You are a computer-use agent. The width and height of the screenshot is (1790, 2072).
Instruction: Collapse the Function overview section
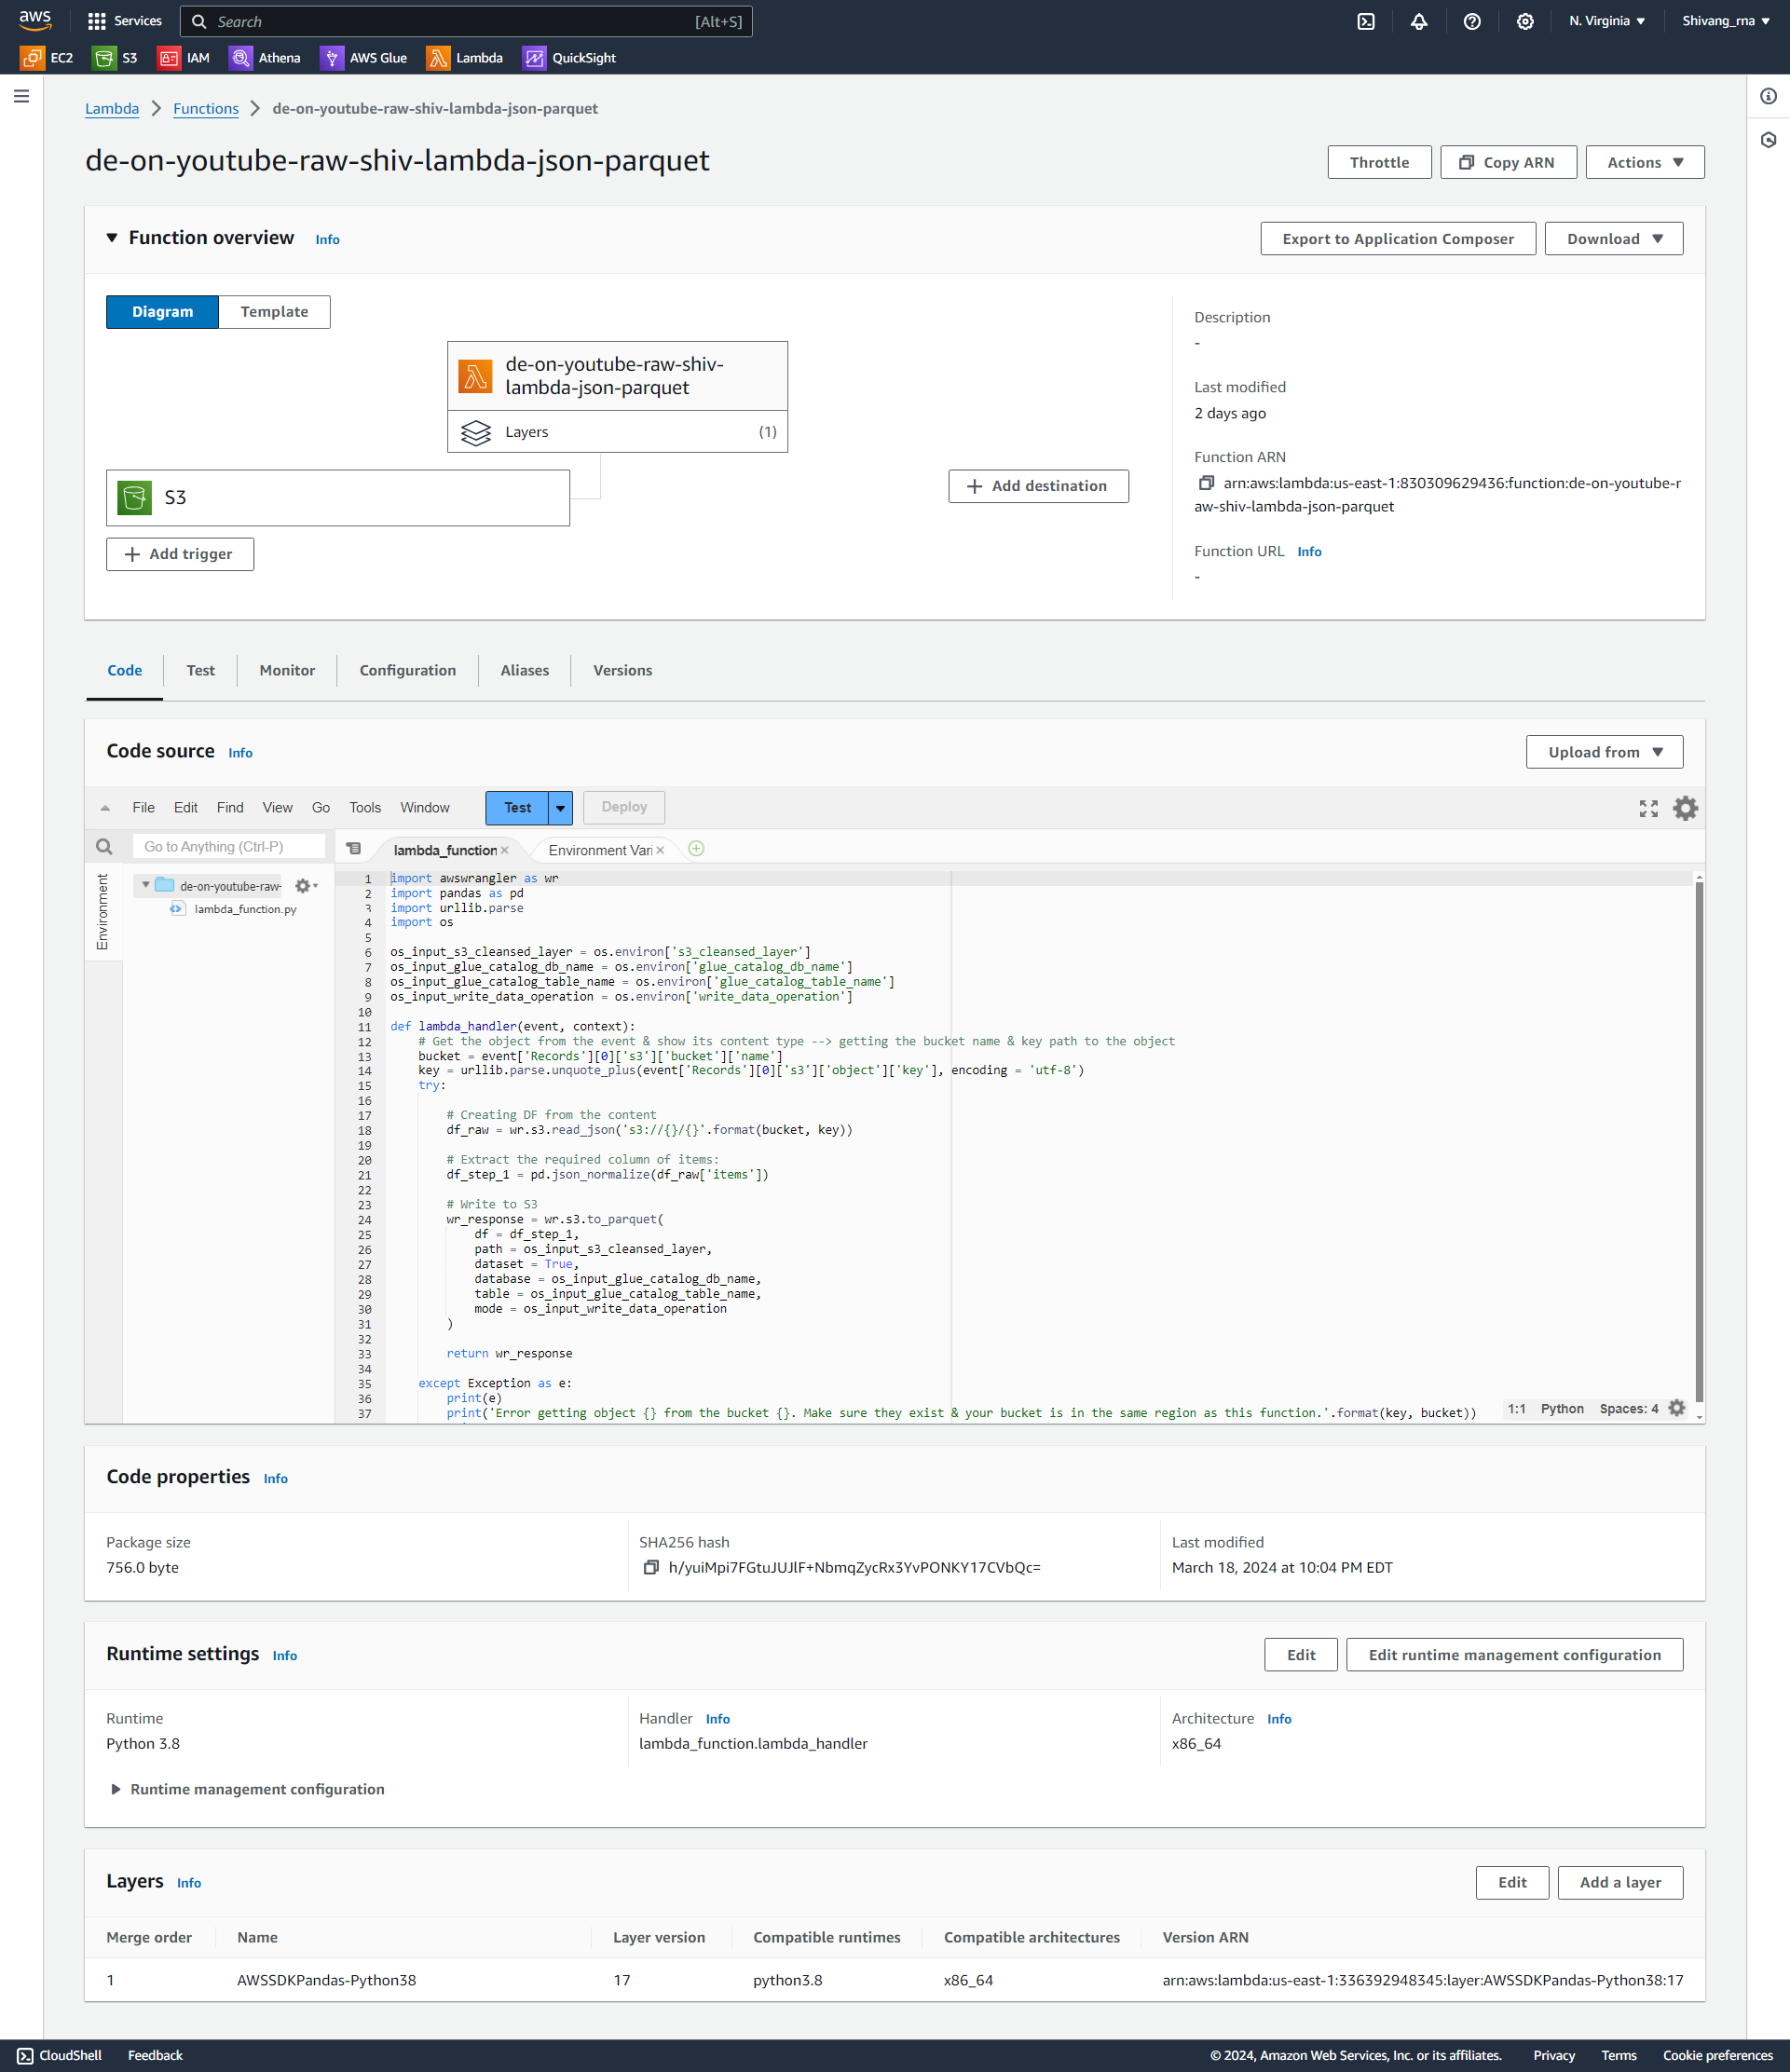coord(112,238)
